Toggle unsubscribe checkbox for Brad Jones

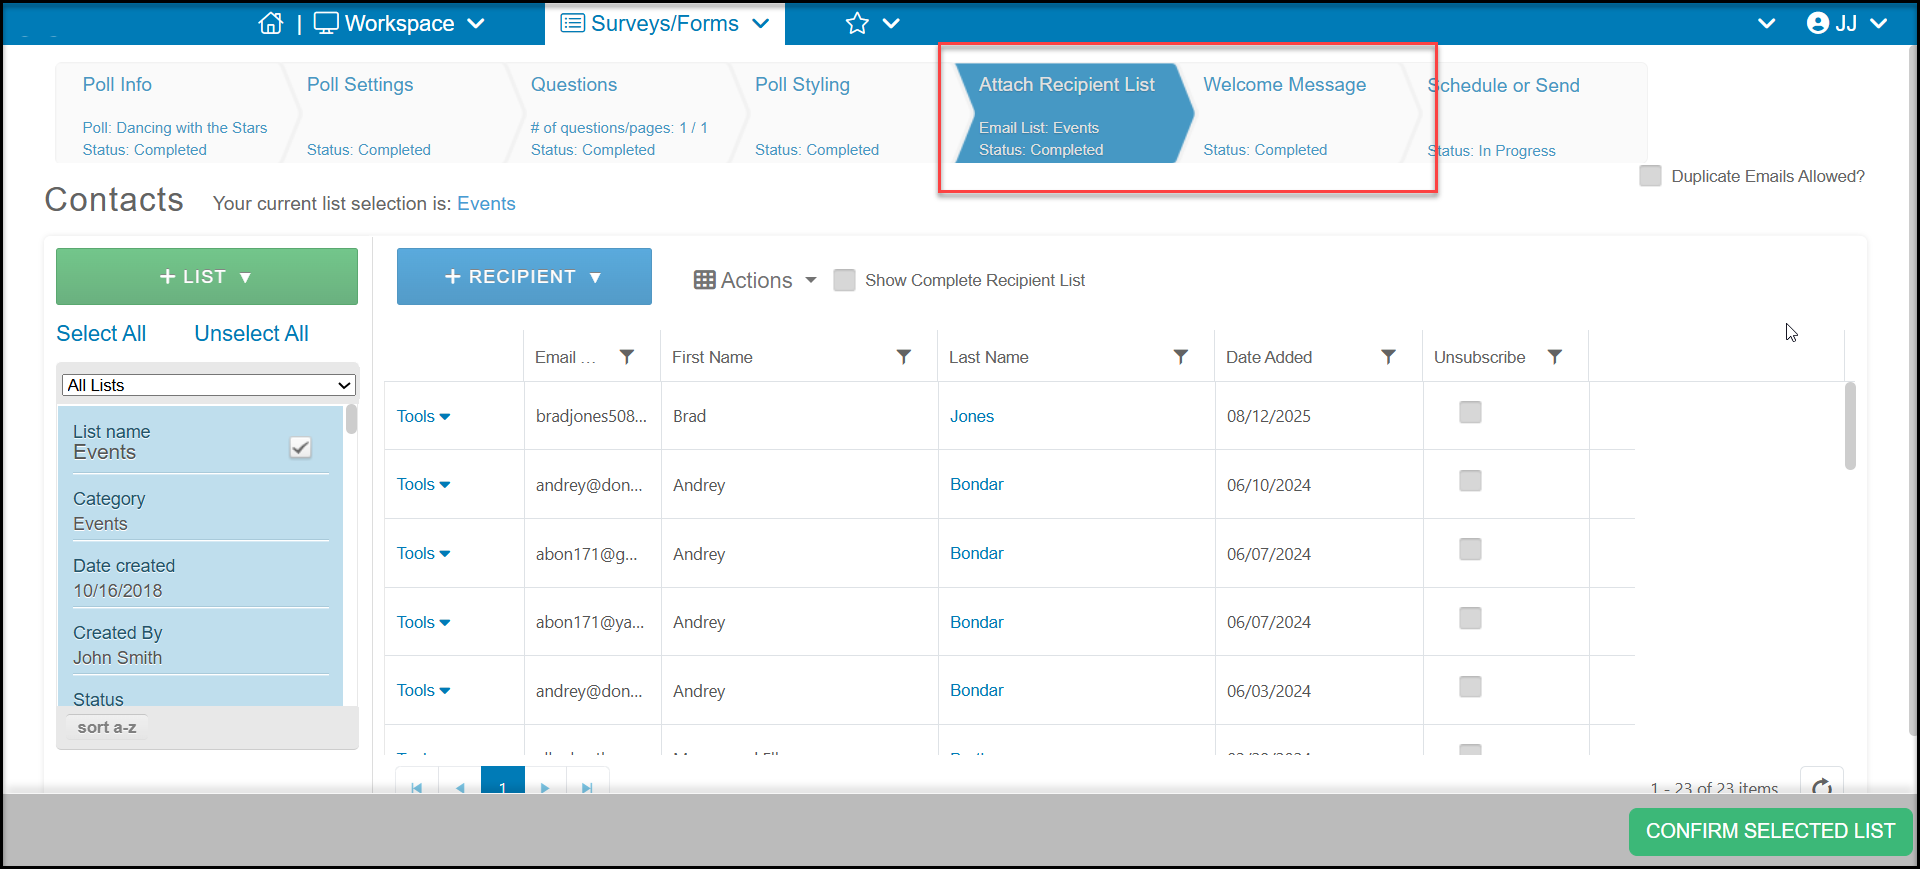1470,412
